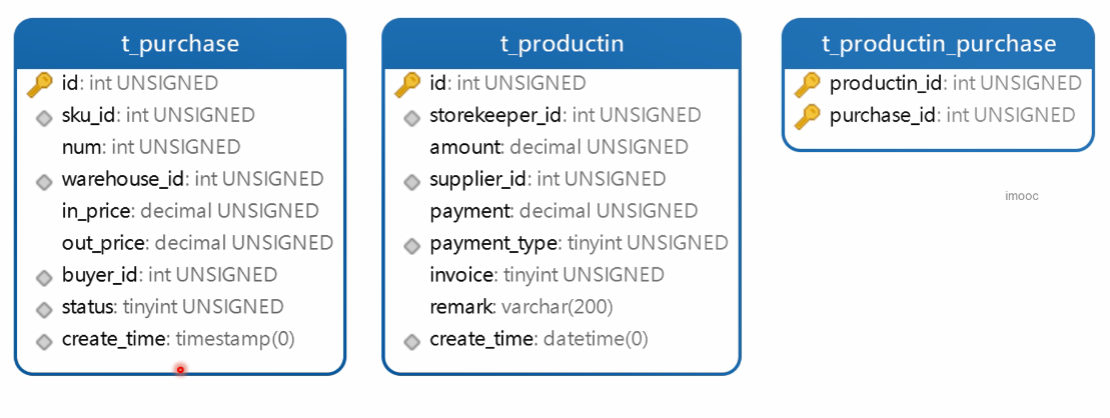This screenshot has width=1110, height=418.
Task: Click the key icon beside t_productin id
Action: (408, 85)
